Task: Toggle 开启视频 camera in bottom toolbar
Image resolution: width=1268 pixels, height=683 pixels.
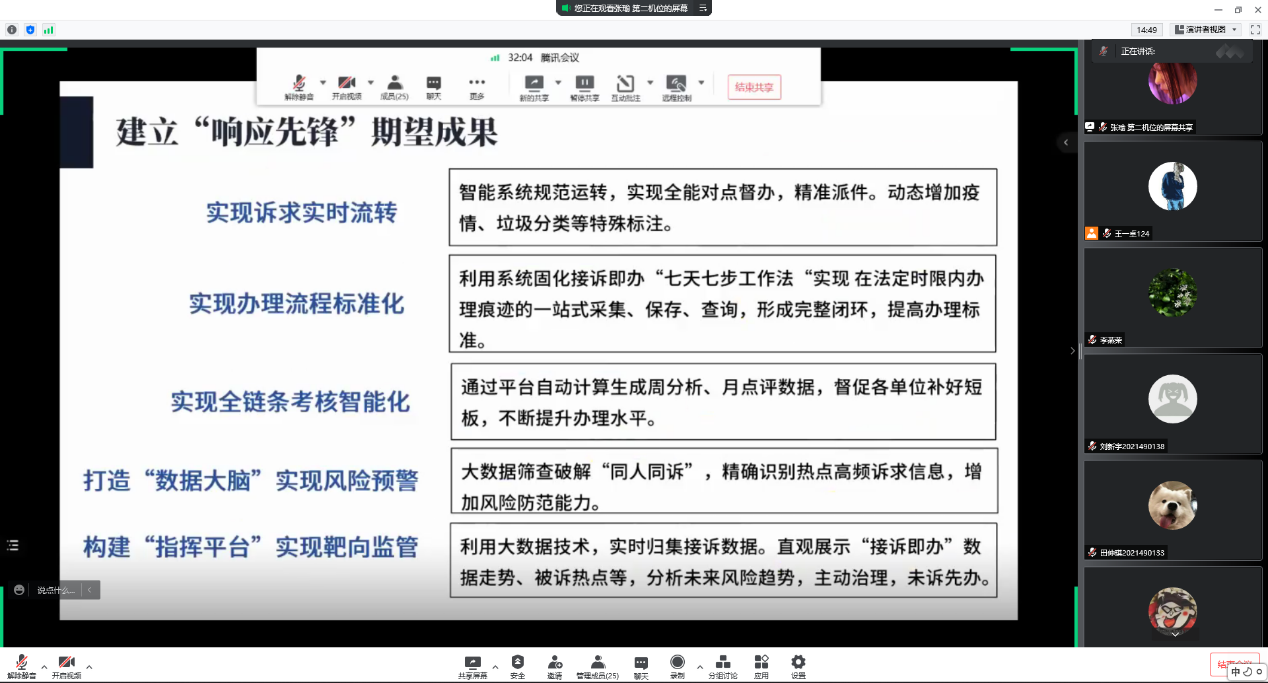Action: (66, 665)
